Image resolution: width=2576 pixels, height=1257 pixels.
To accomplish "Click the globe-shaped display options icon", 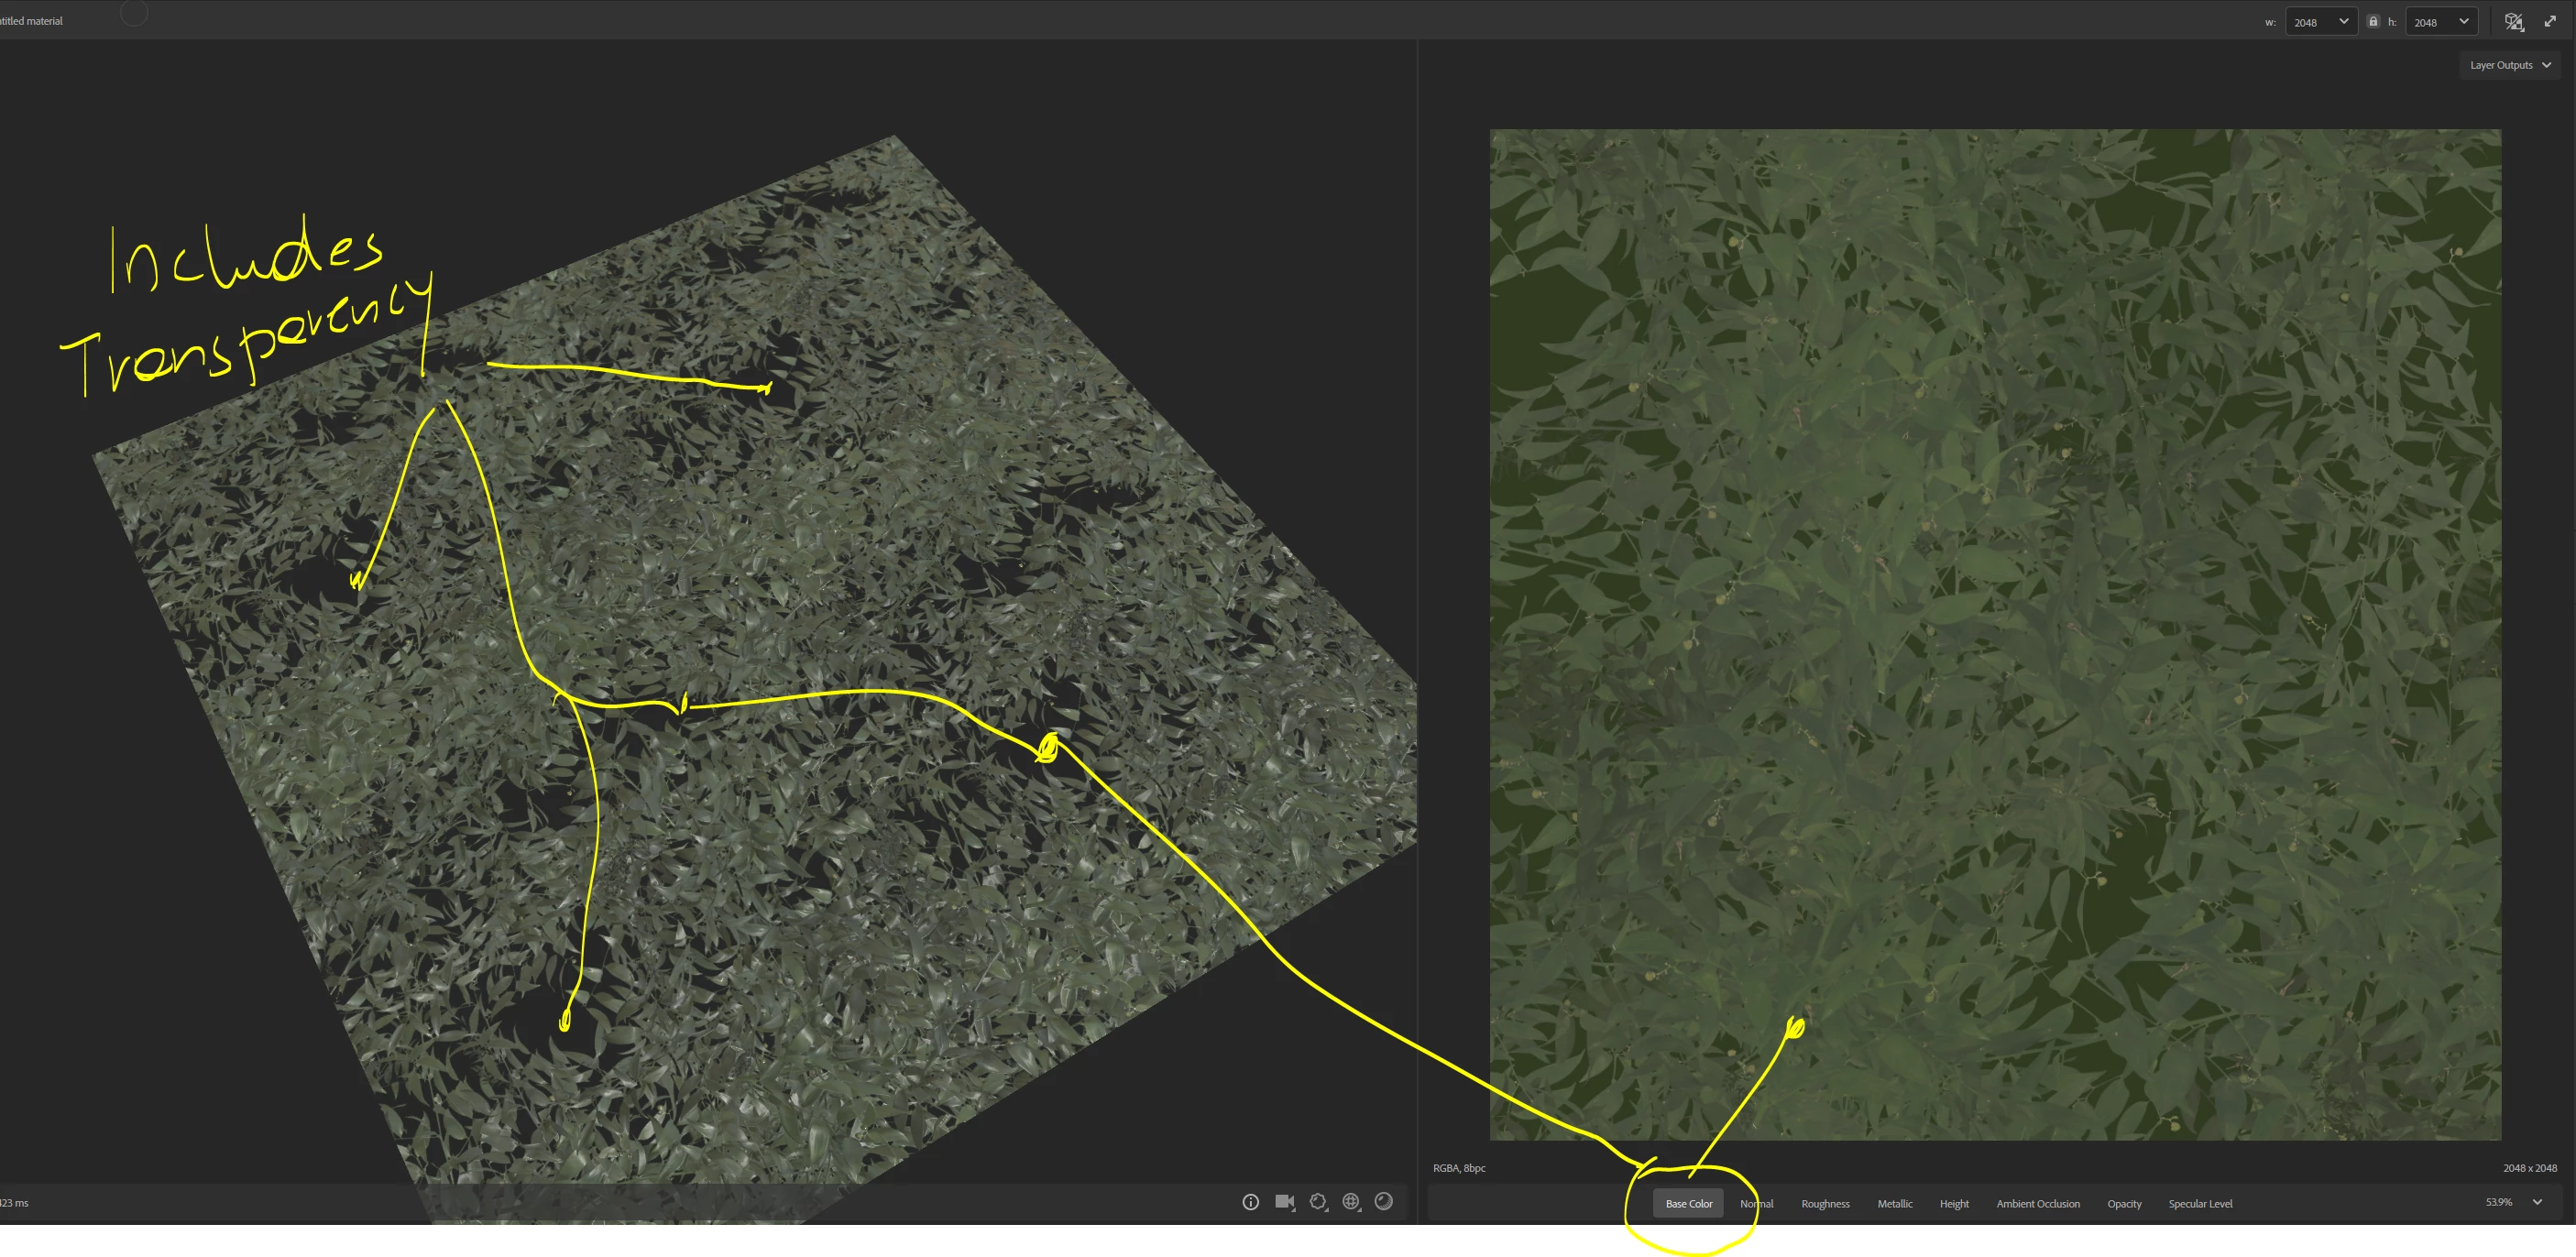I will [x=1351, y=1202].
